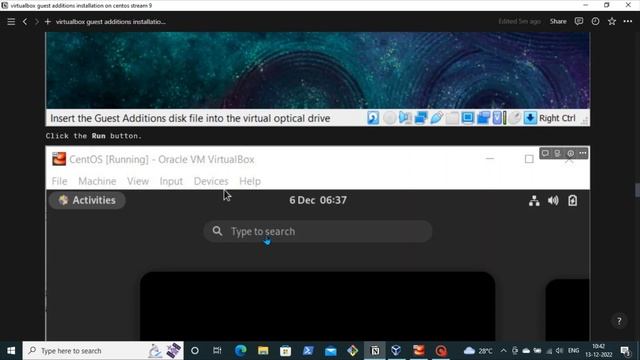The height and width of the screenshot is (360, 640).
Task: Click the 'Type here to search' taskbar box
Action: click(x=103, y=351)
